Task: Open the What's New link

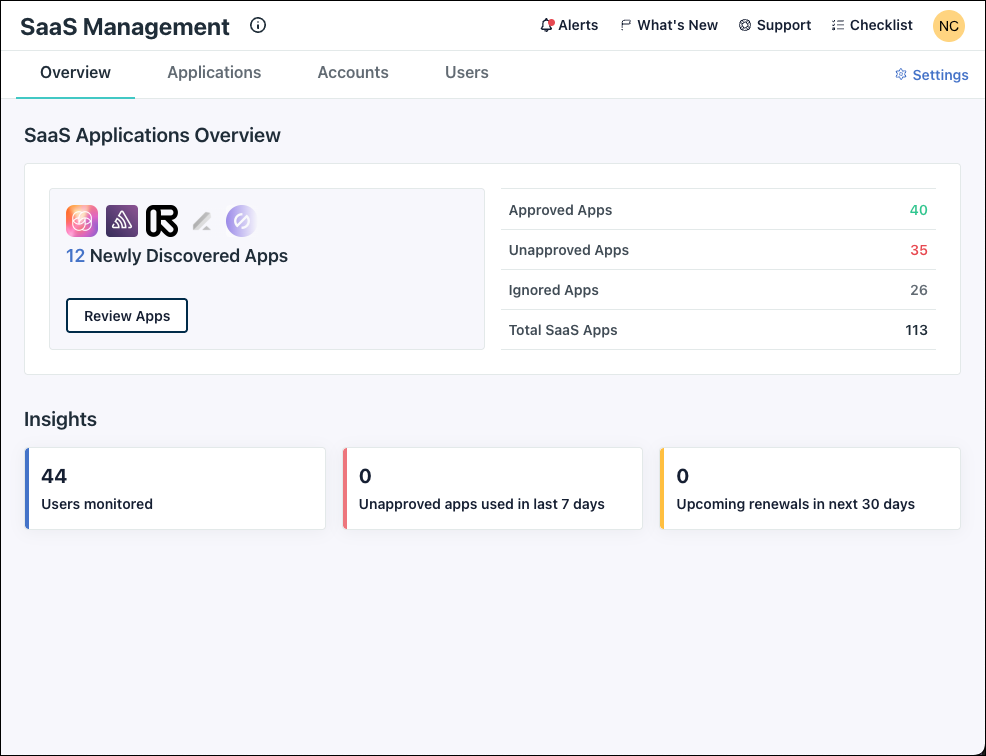Action: [677, 25]
